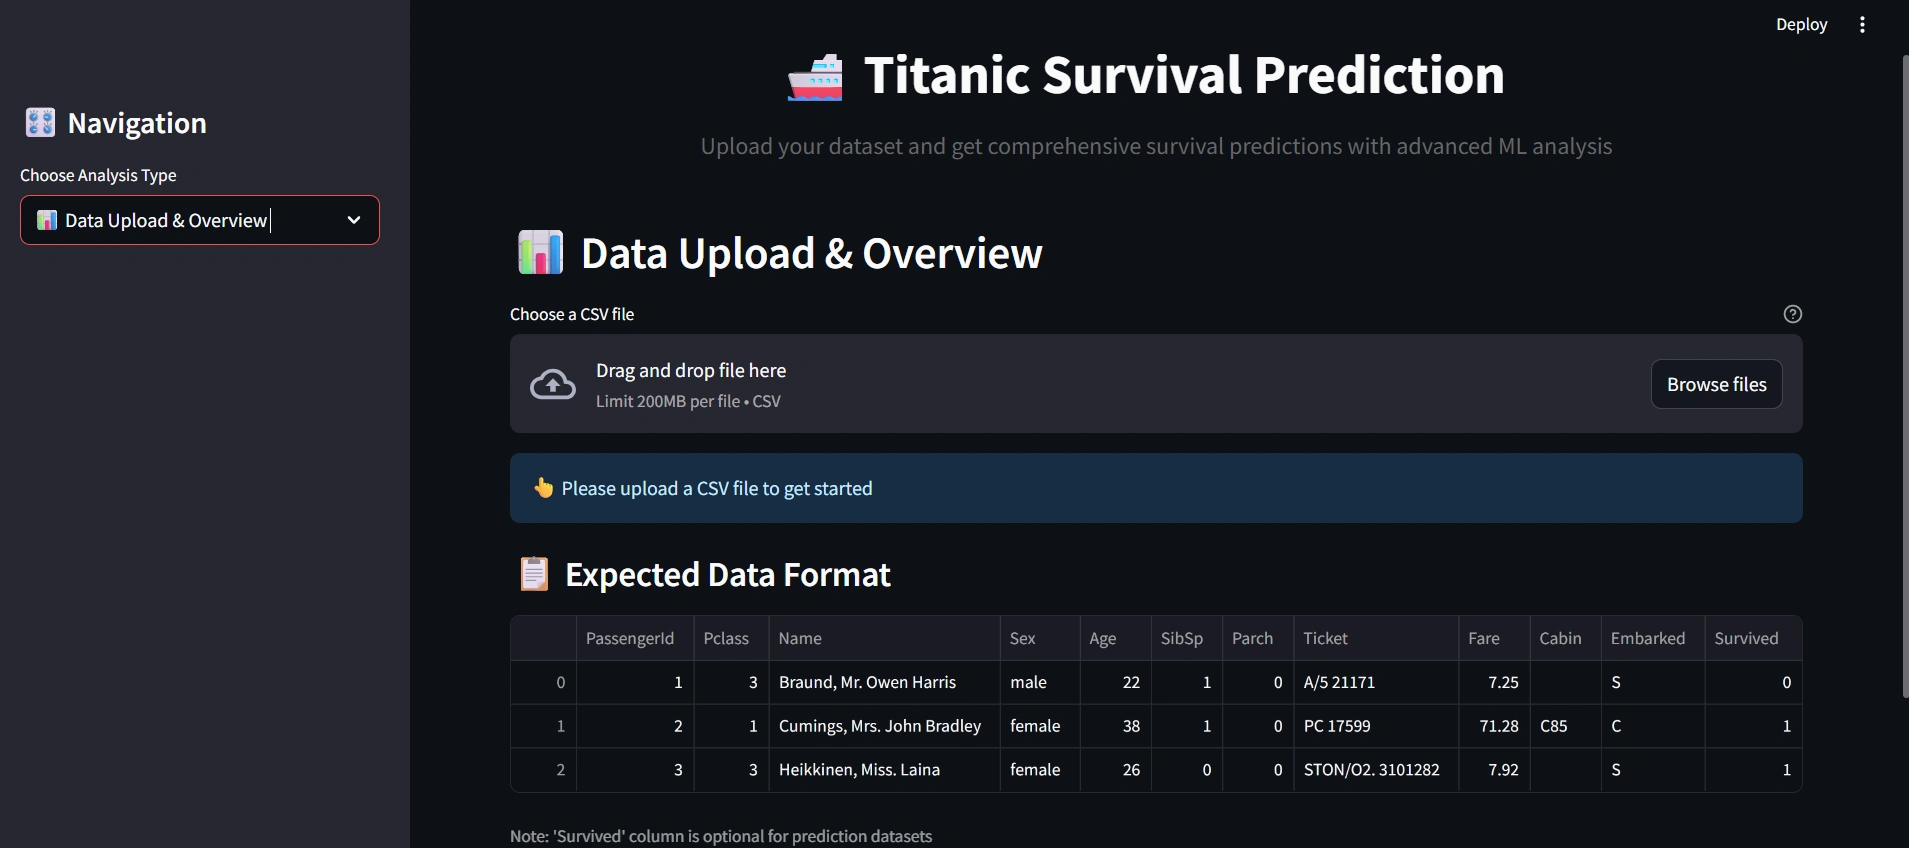Click the Browse files button
Screen dimensions: 1909x848
[x=1716, y=384]
